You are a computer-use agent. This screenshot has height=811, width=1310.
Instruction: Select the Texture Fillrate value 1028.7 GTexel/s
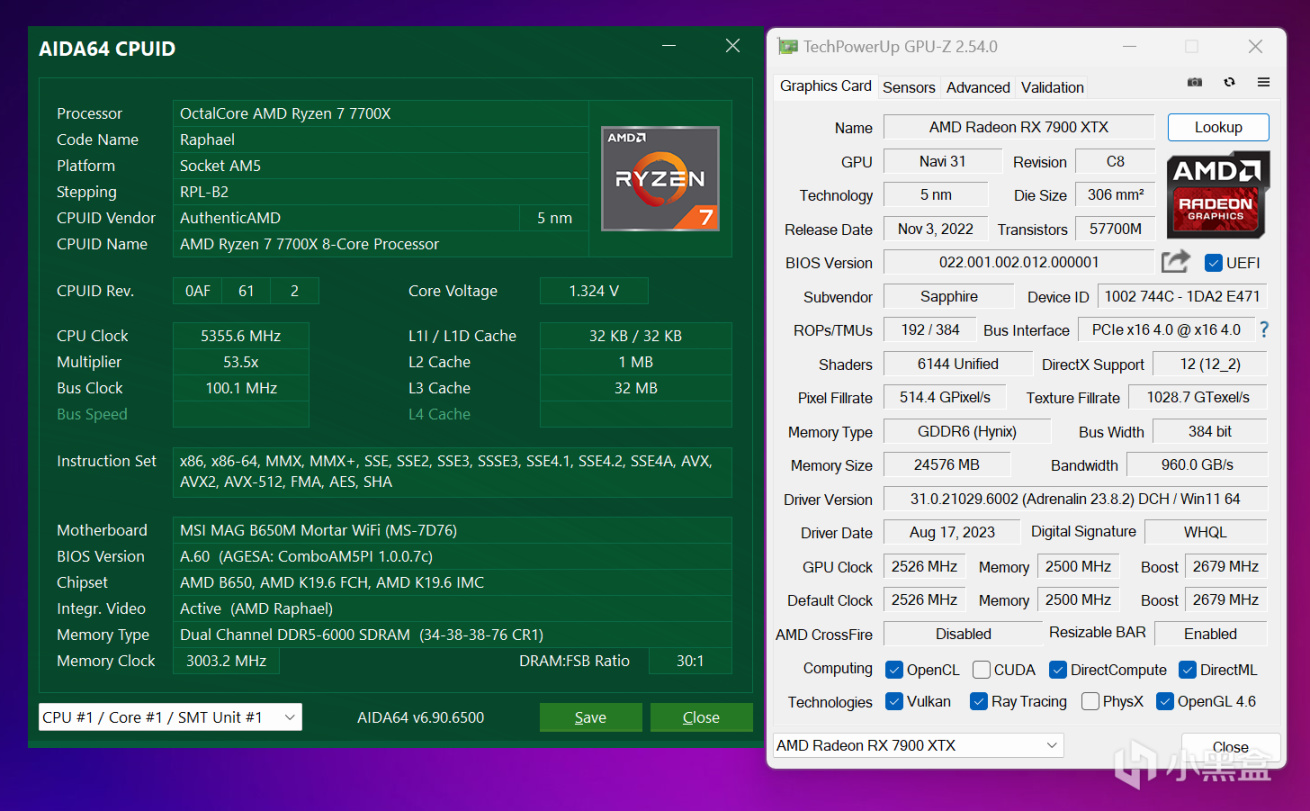click(x=1198, y=397)
